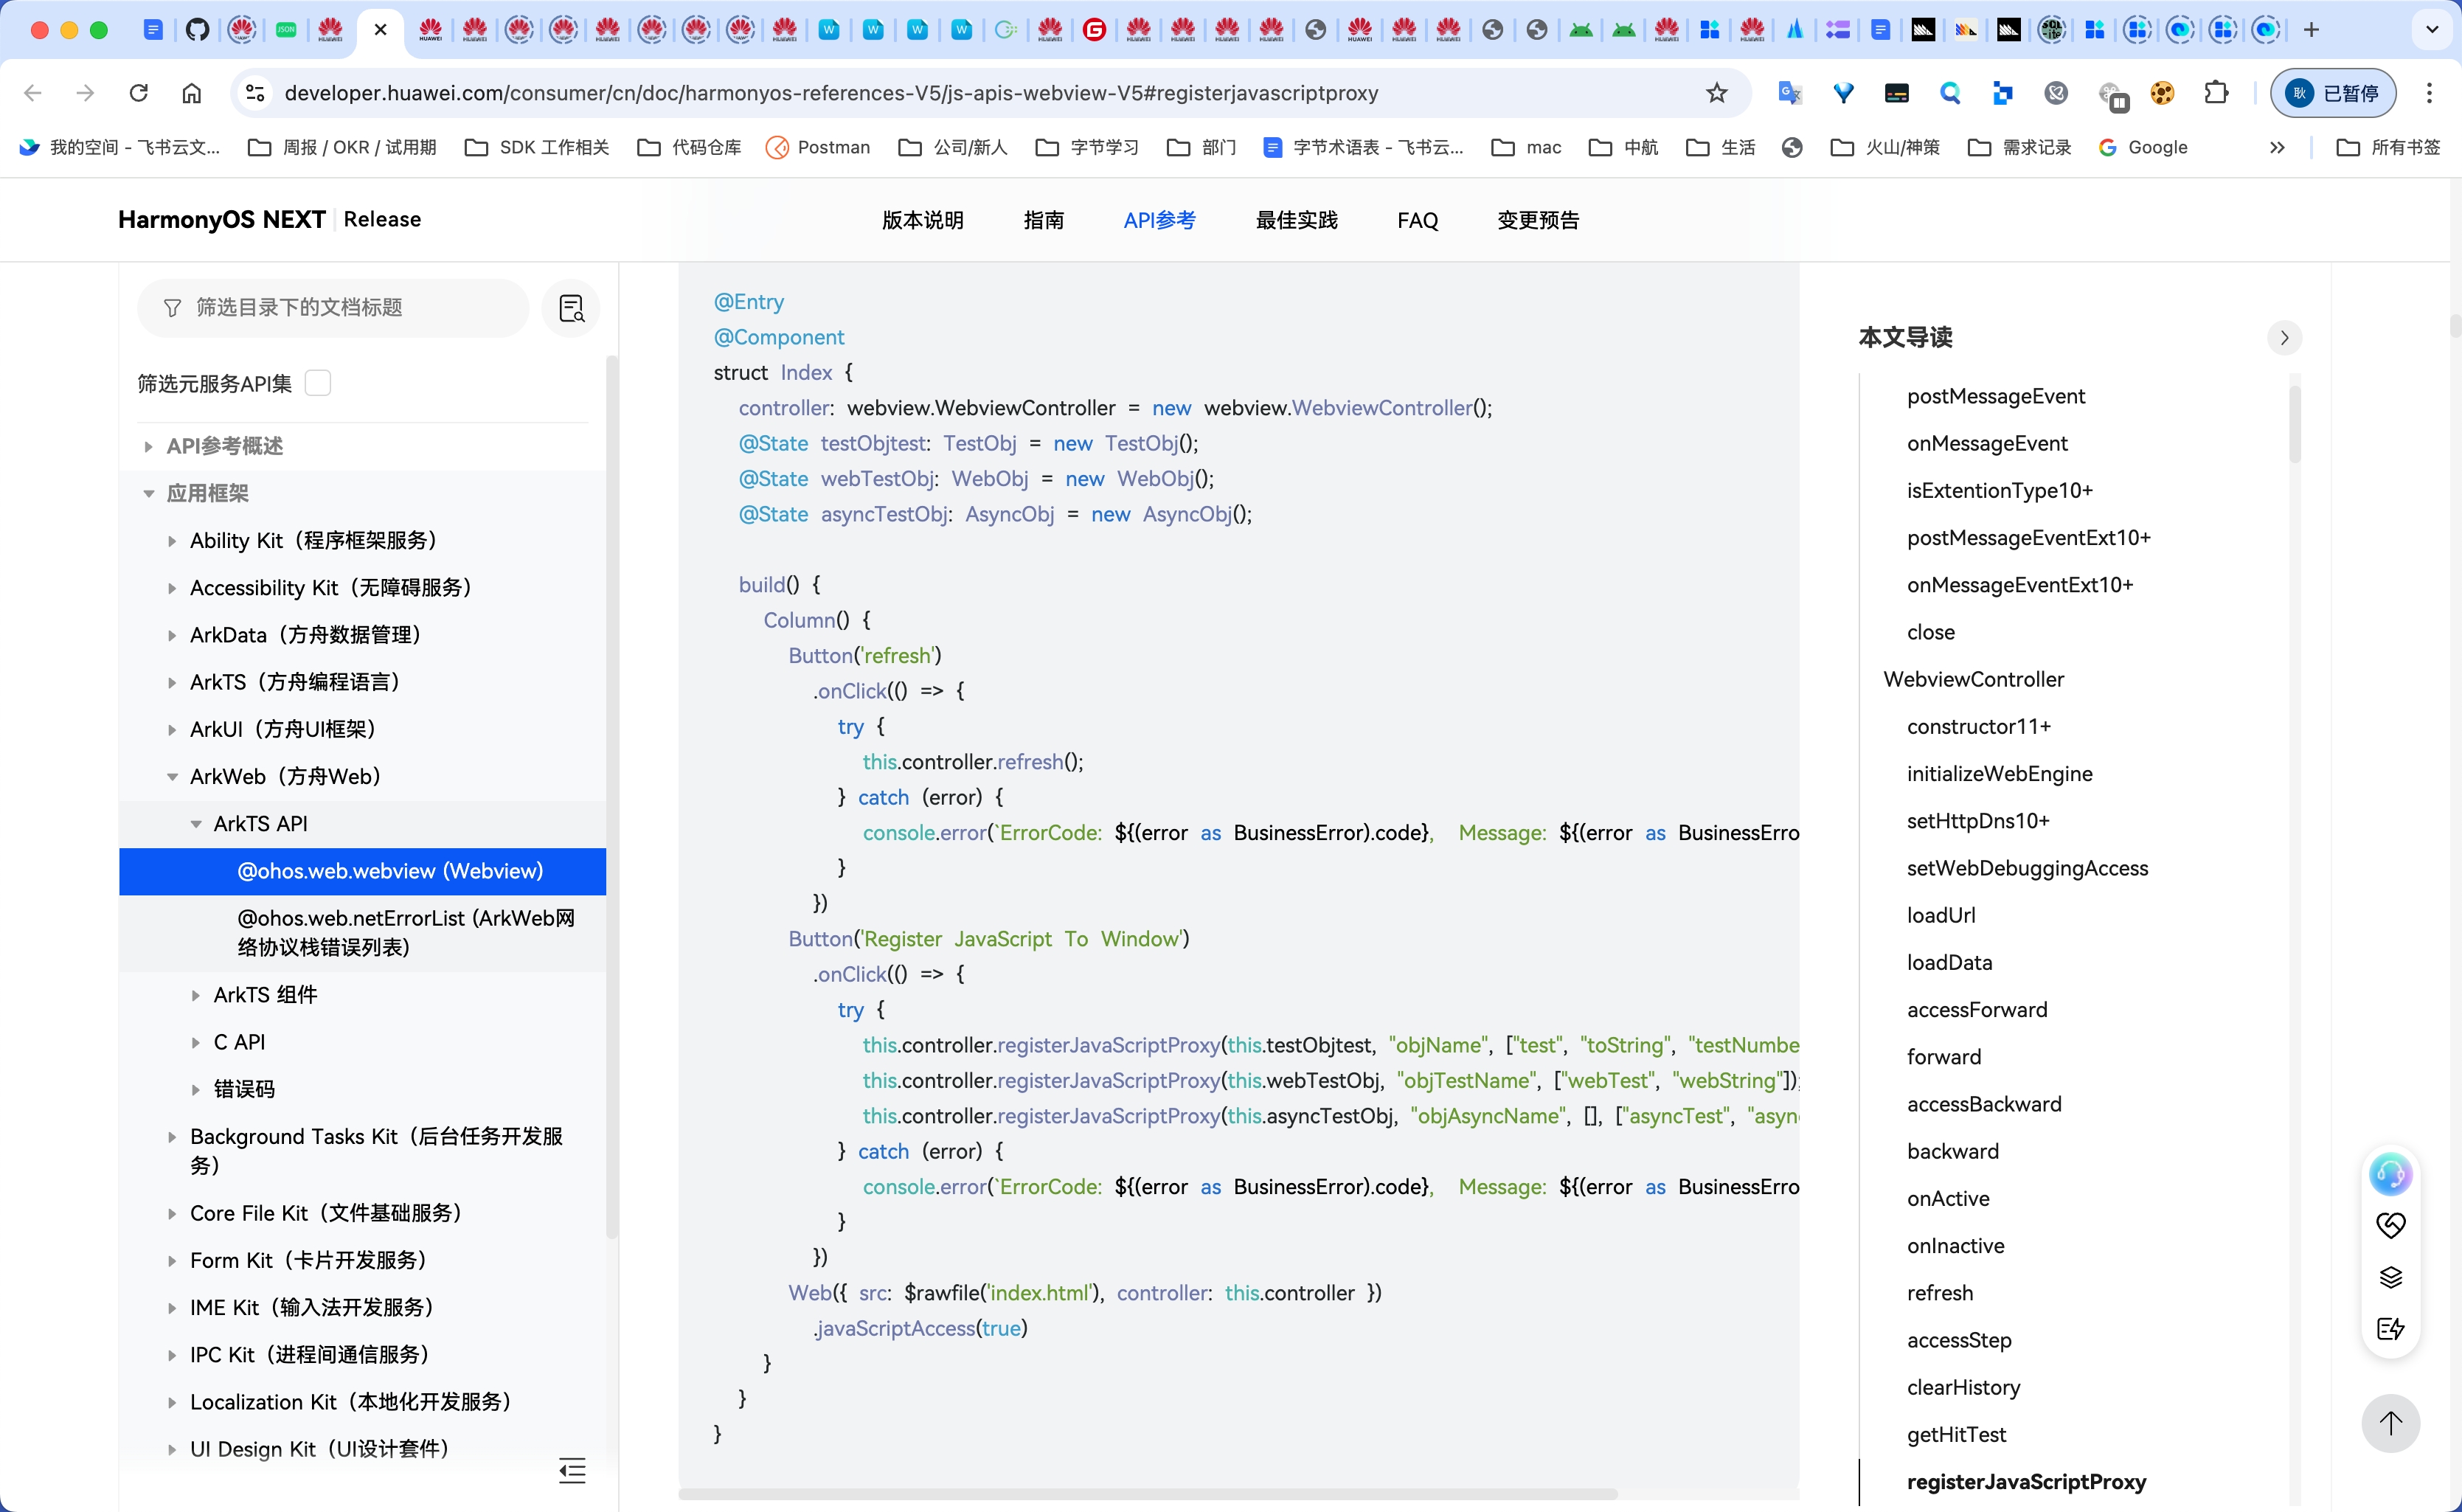Open the AI assistant floating icon

tap(2390, 1174)
